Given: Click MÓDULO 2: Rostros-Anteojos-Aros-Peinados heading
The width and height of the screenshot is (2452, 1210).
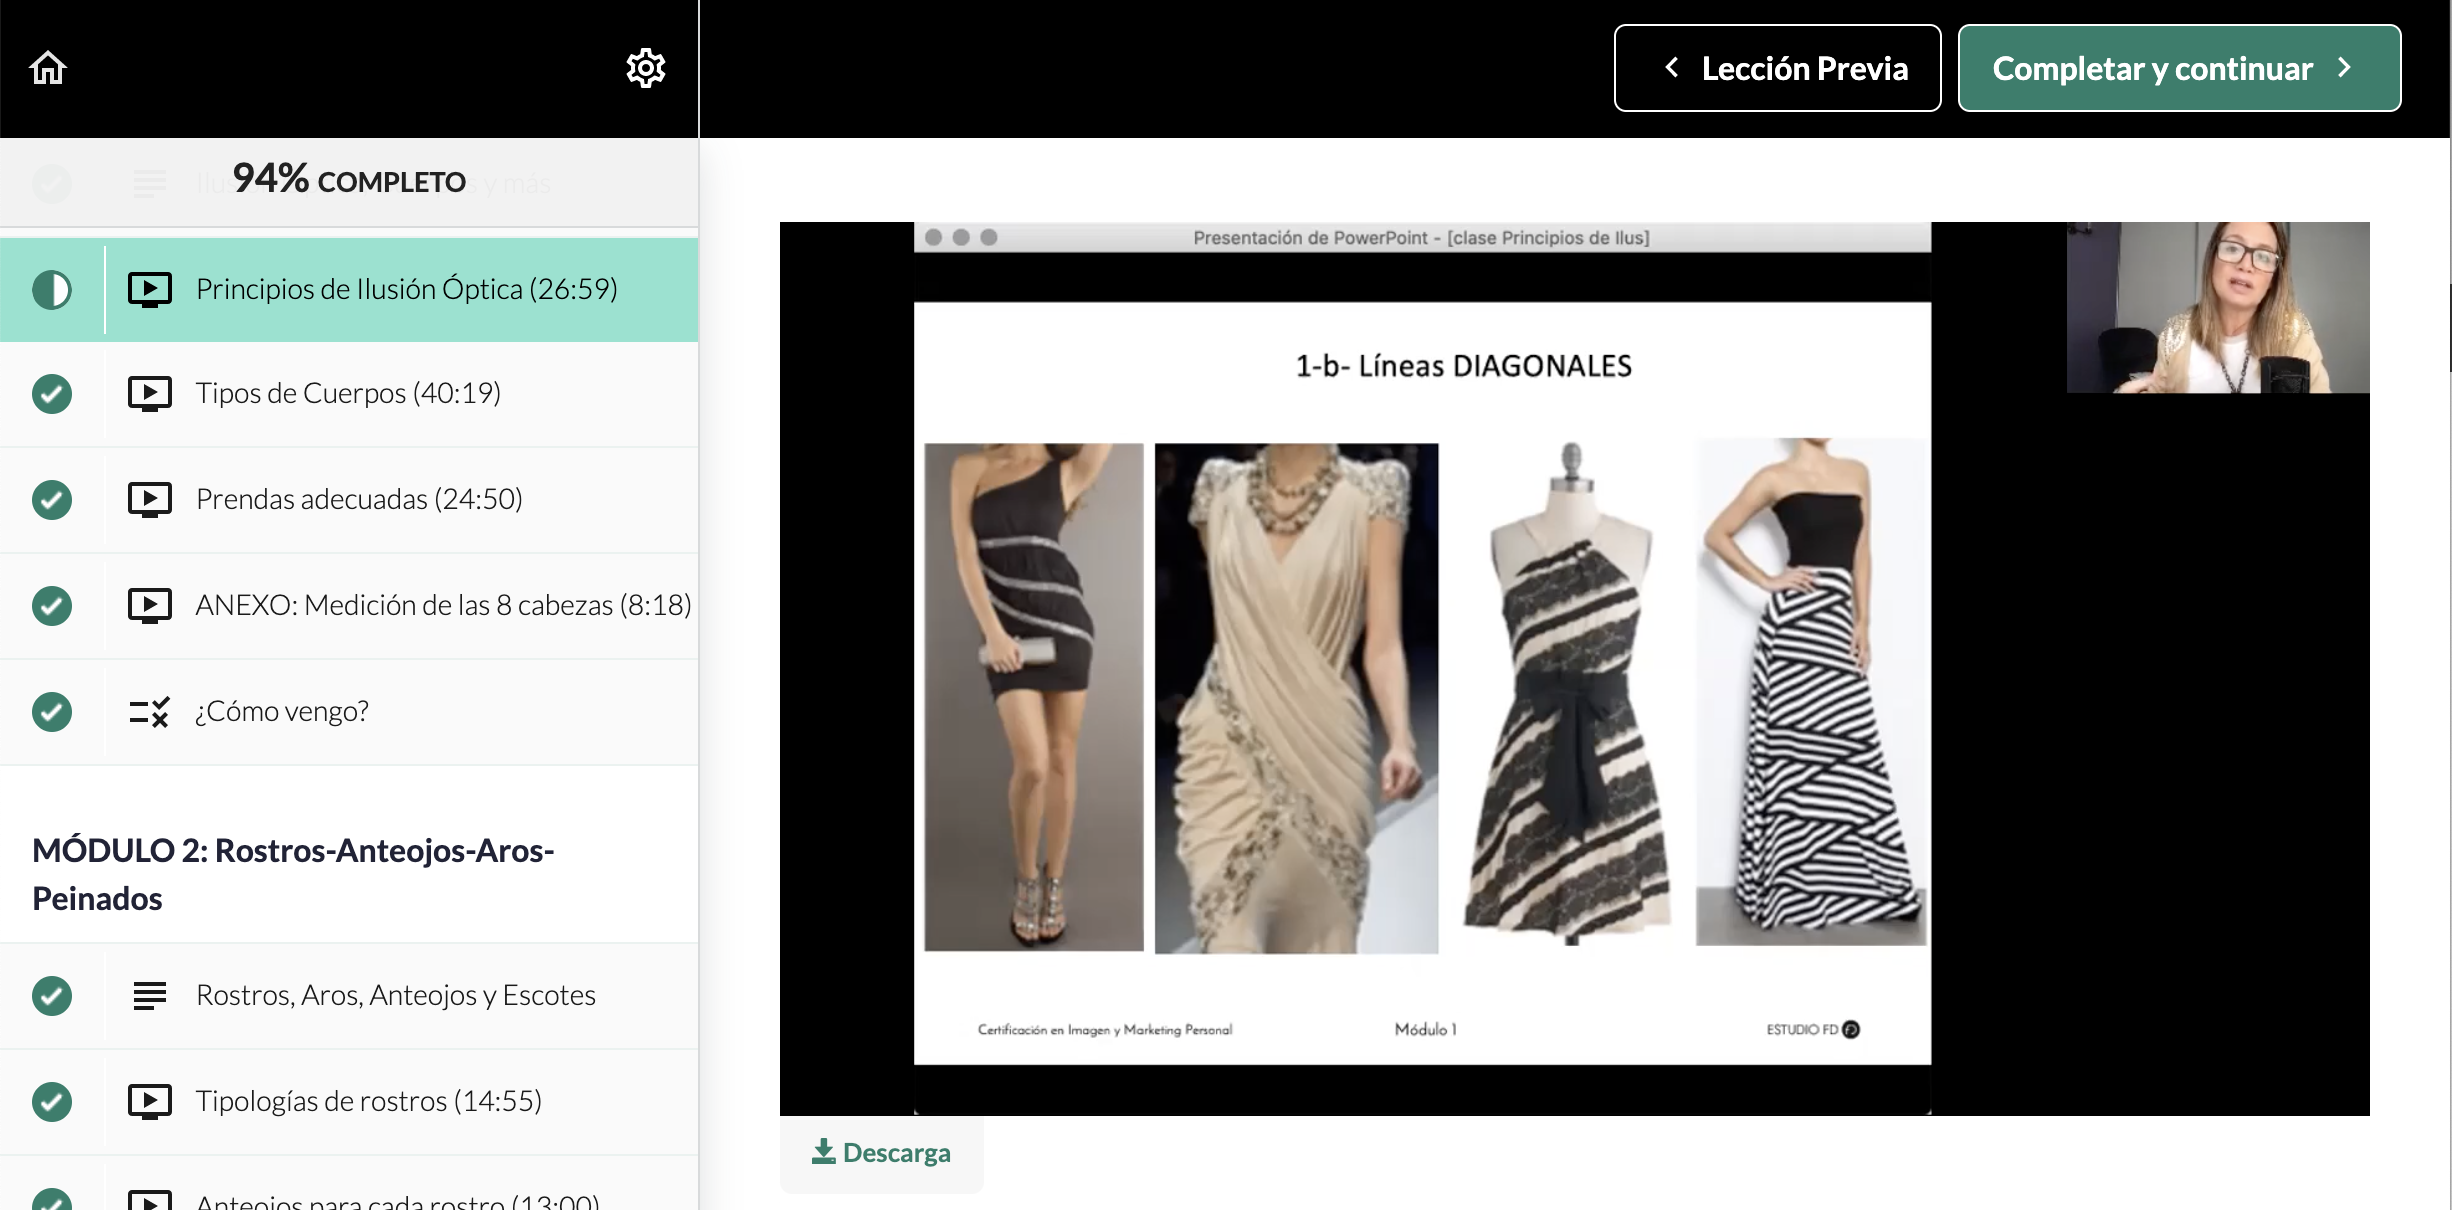Looking at the screenshot, I should (293, 874).
